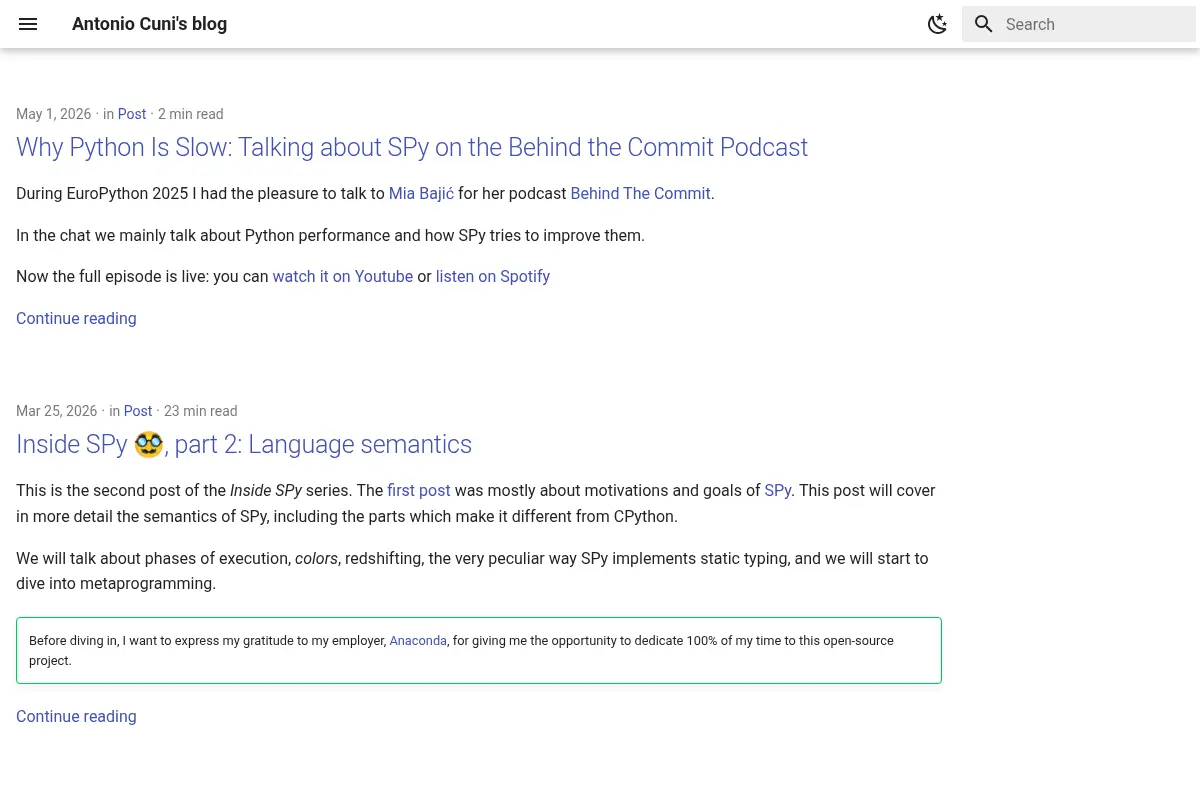Continue reading the Language semantics post

point(76,717)
